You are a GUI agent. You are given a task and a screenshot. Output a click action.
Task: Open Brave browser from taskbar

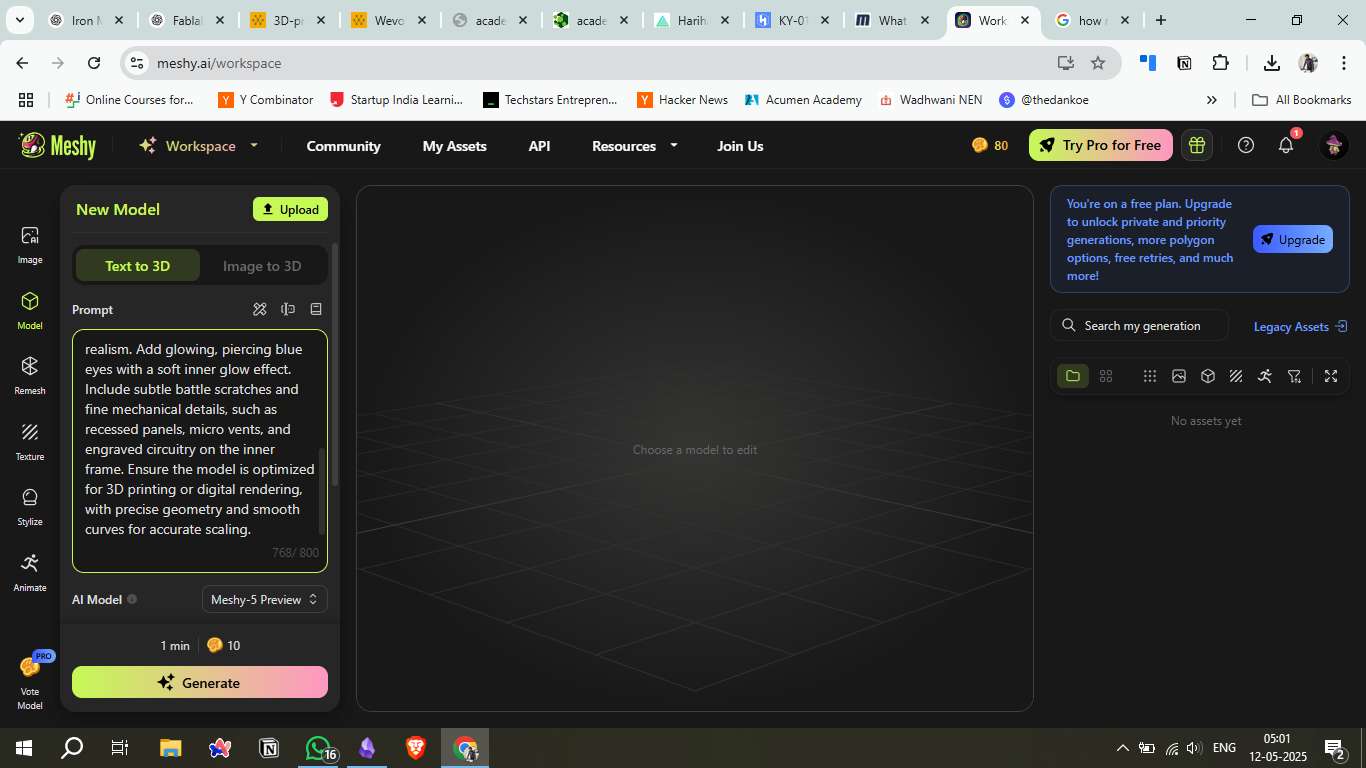[416, 748]
